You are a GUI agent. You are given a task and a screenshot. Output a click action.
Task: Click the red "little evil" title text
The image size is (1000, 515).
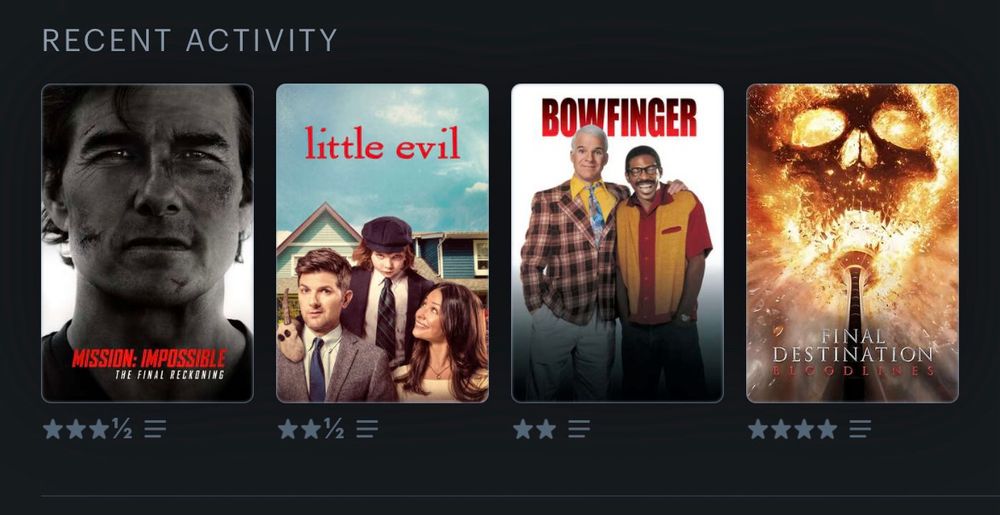382,143
